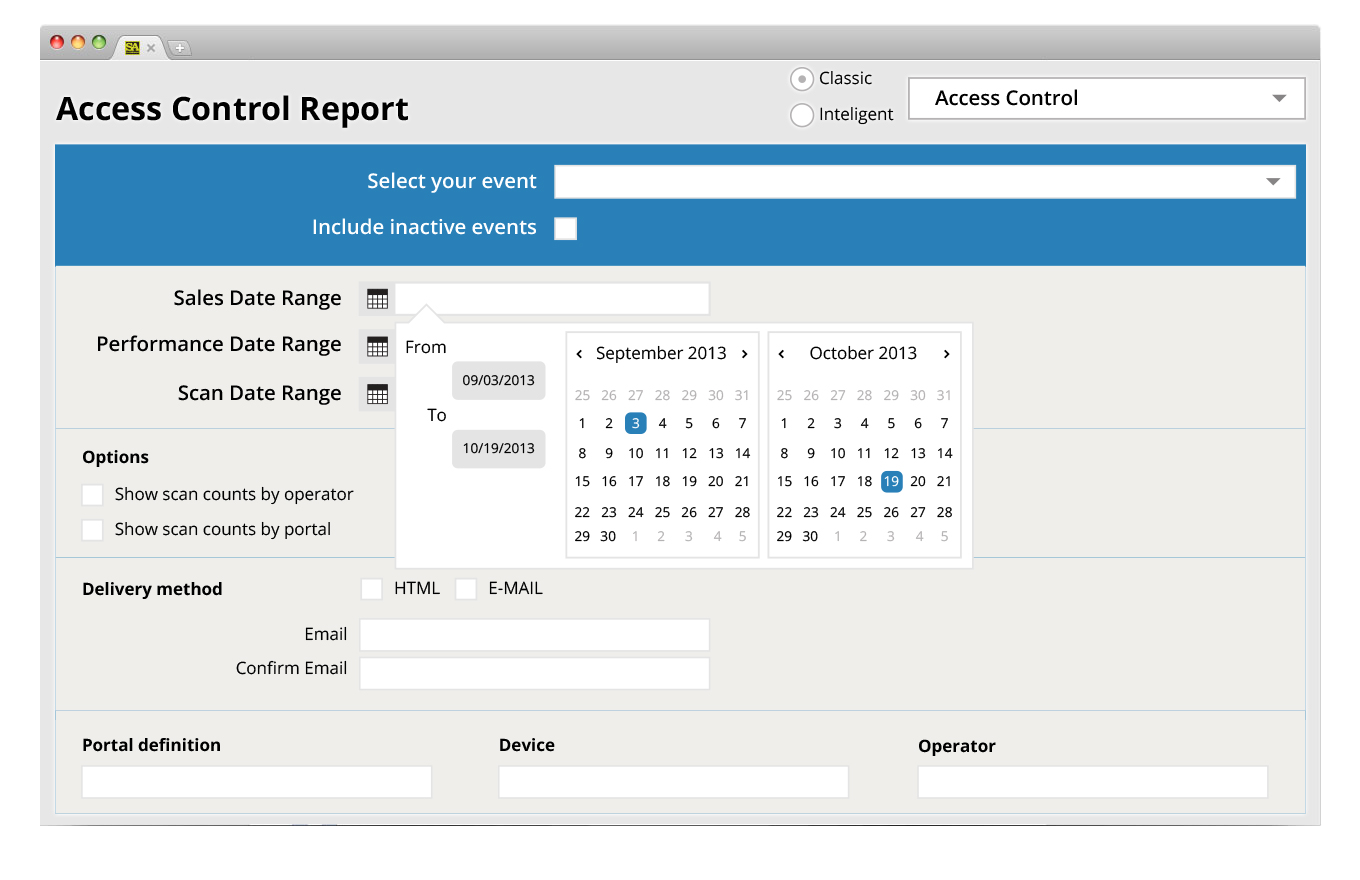Choose September 30 in the calendar
Viewport: 1360px width, 880px height.
608,536
